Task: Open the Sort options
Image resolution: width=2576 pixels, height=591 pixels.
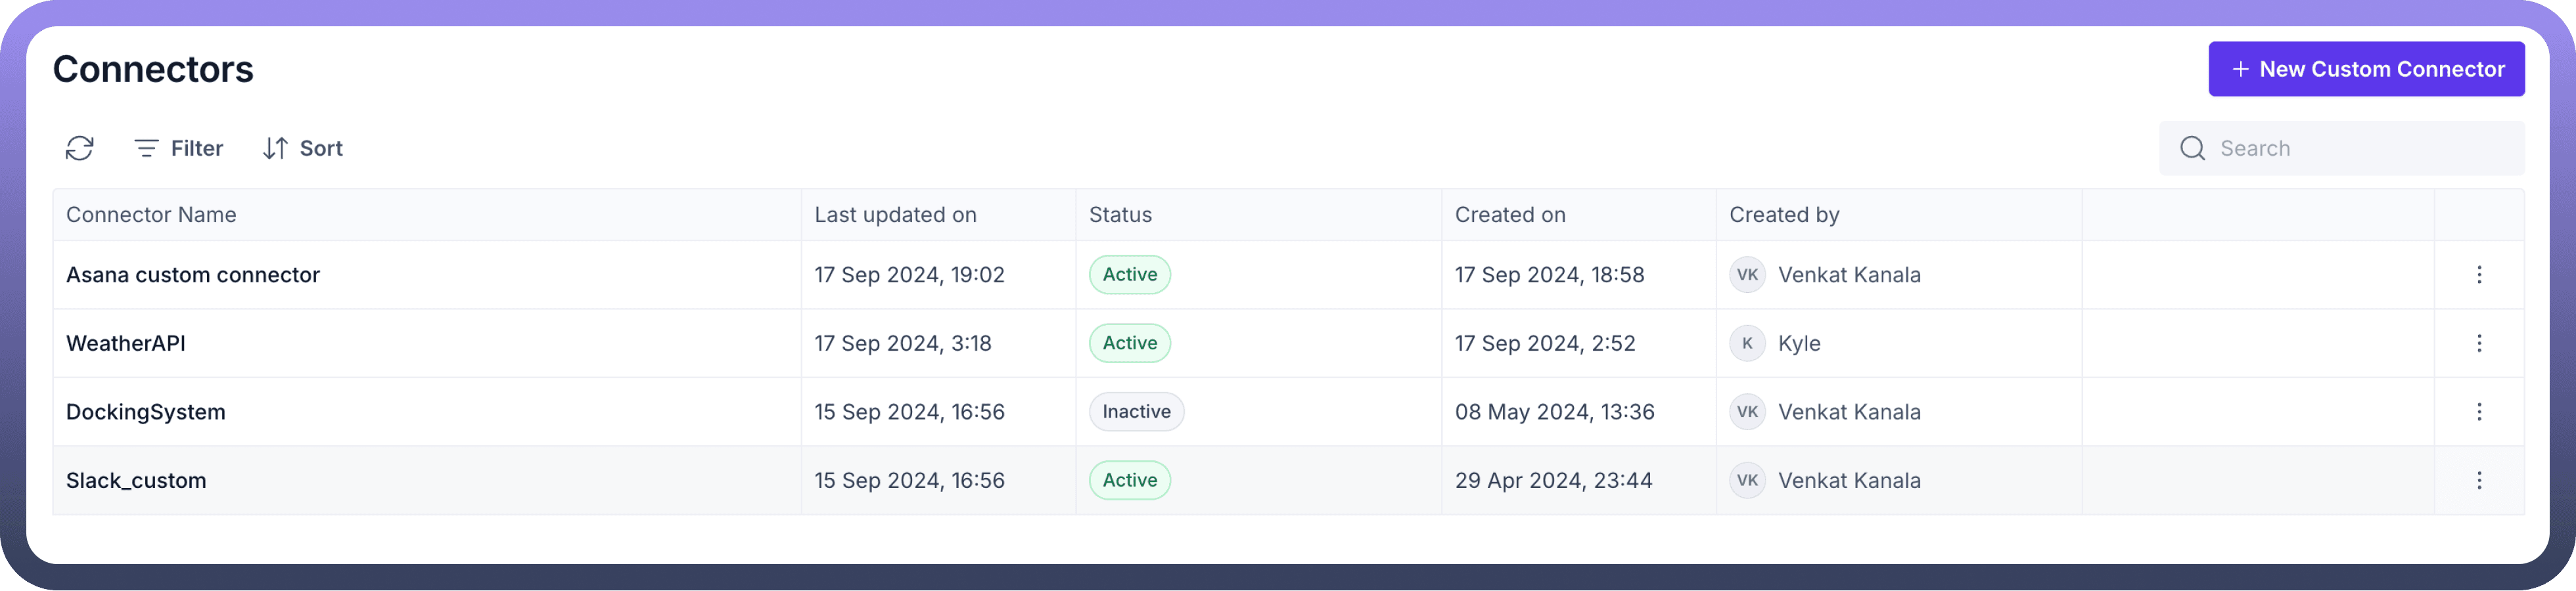Action: click(303, 148)
